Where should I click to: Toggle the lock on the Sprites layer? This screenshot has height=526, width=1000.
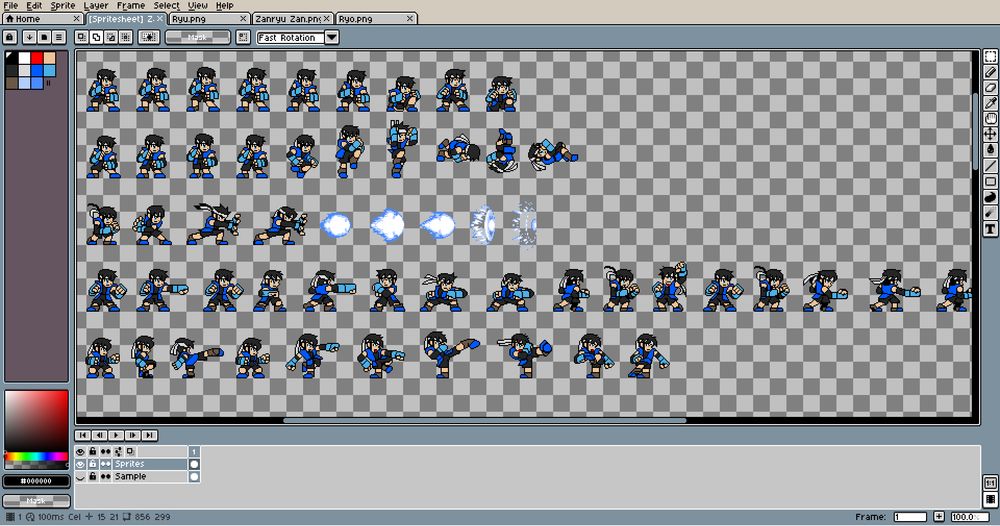pyautogui.click(x=93, y=464)
